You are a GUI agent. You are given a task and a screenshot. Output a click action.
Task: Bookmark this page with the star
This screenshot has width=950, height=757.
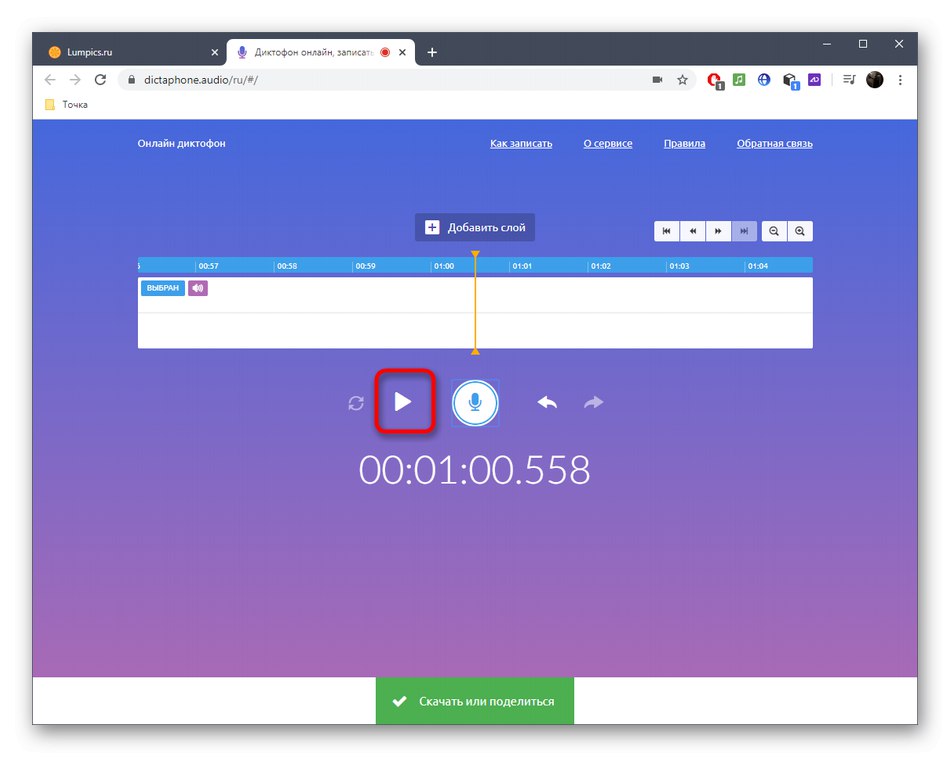(682, 80)
